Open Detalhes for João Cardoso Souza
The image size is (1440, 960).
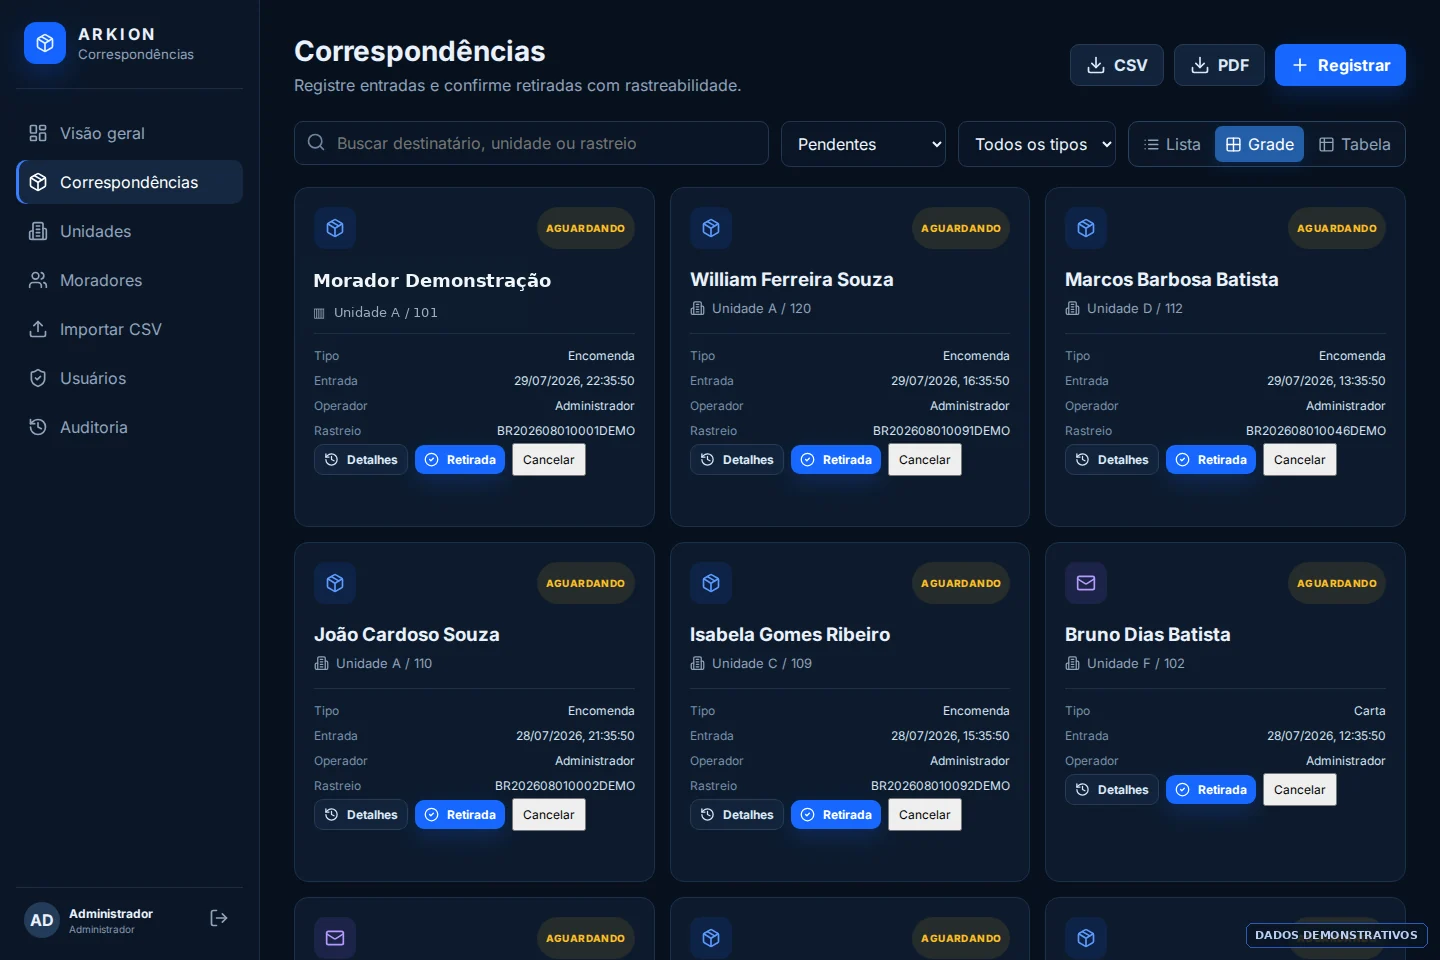(361, 815)
